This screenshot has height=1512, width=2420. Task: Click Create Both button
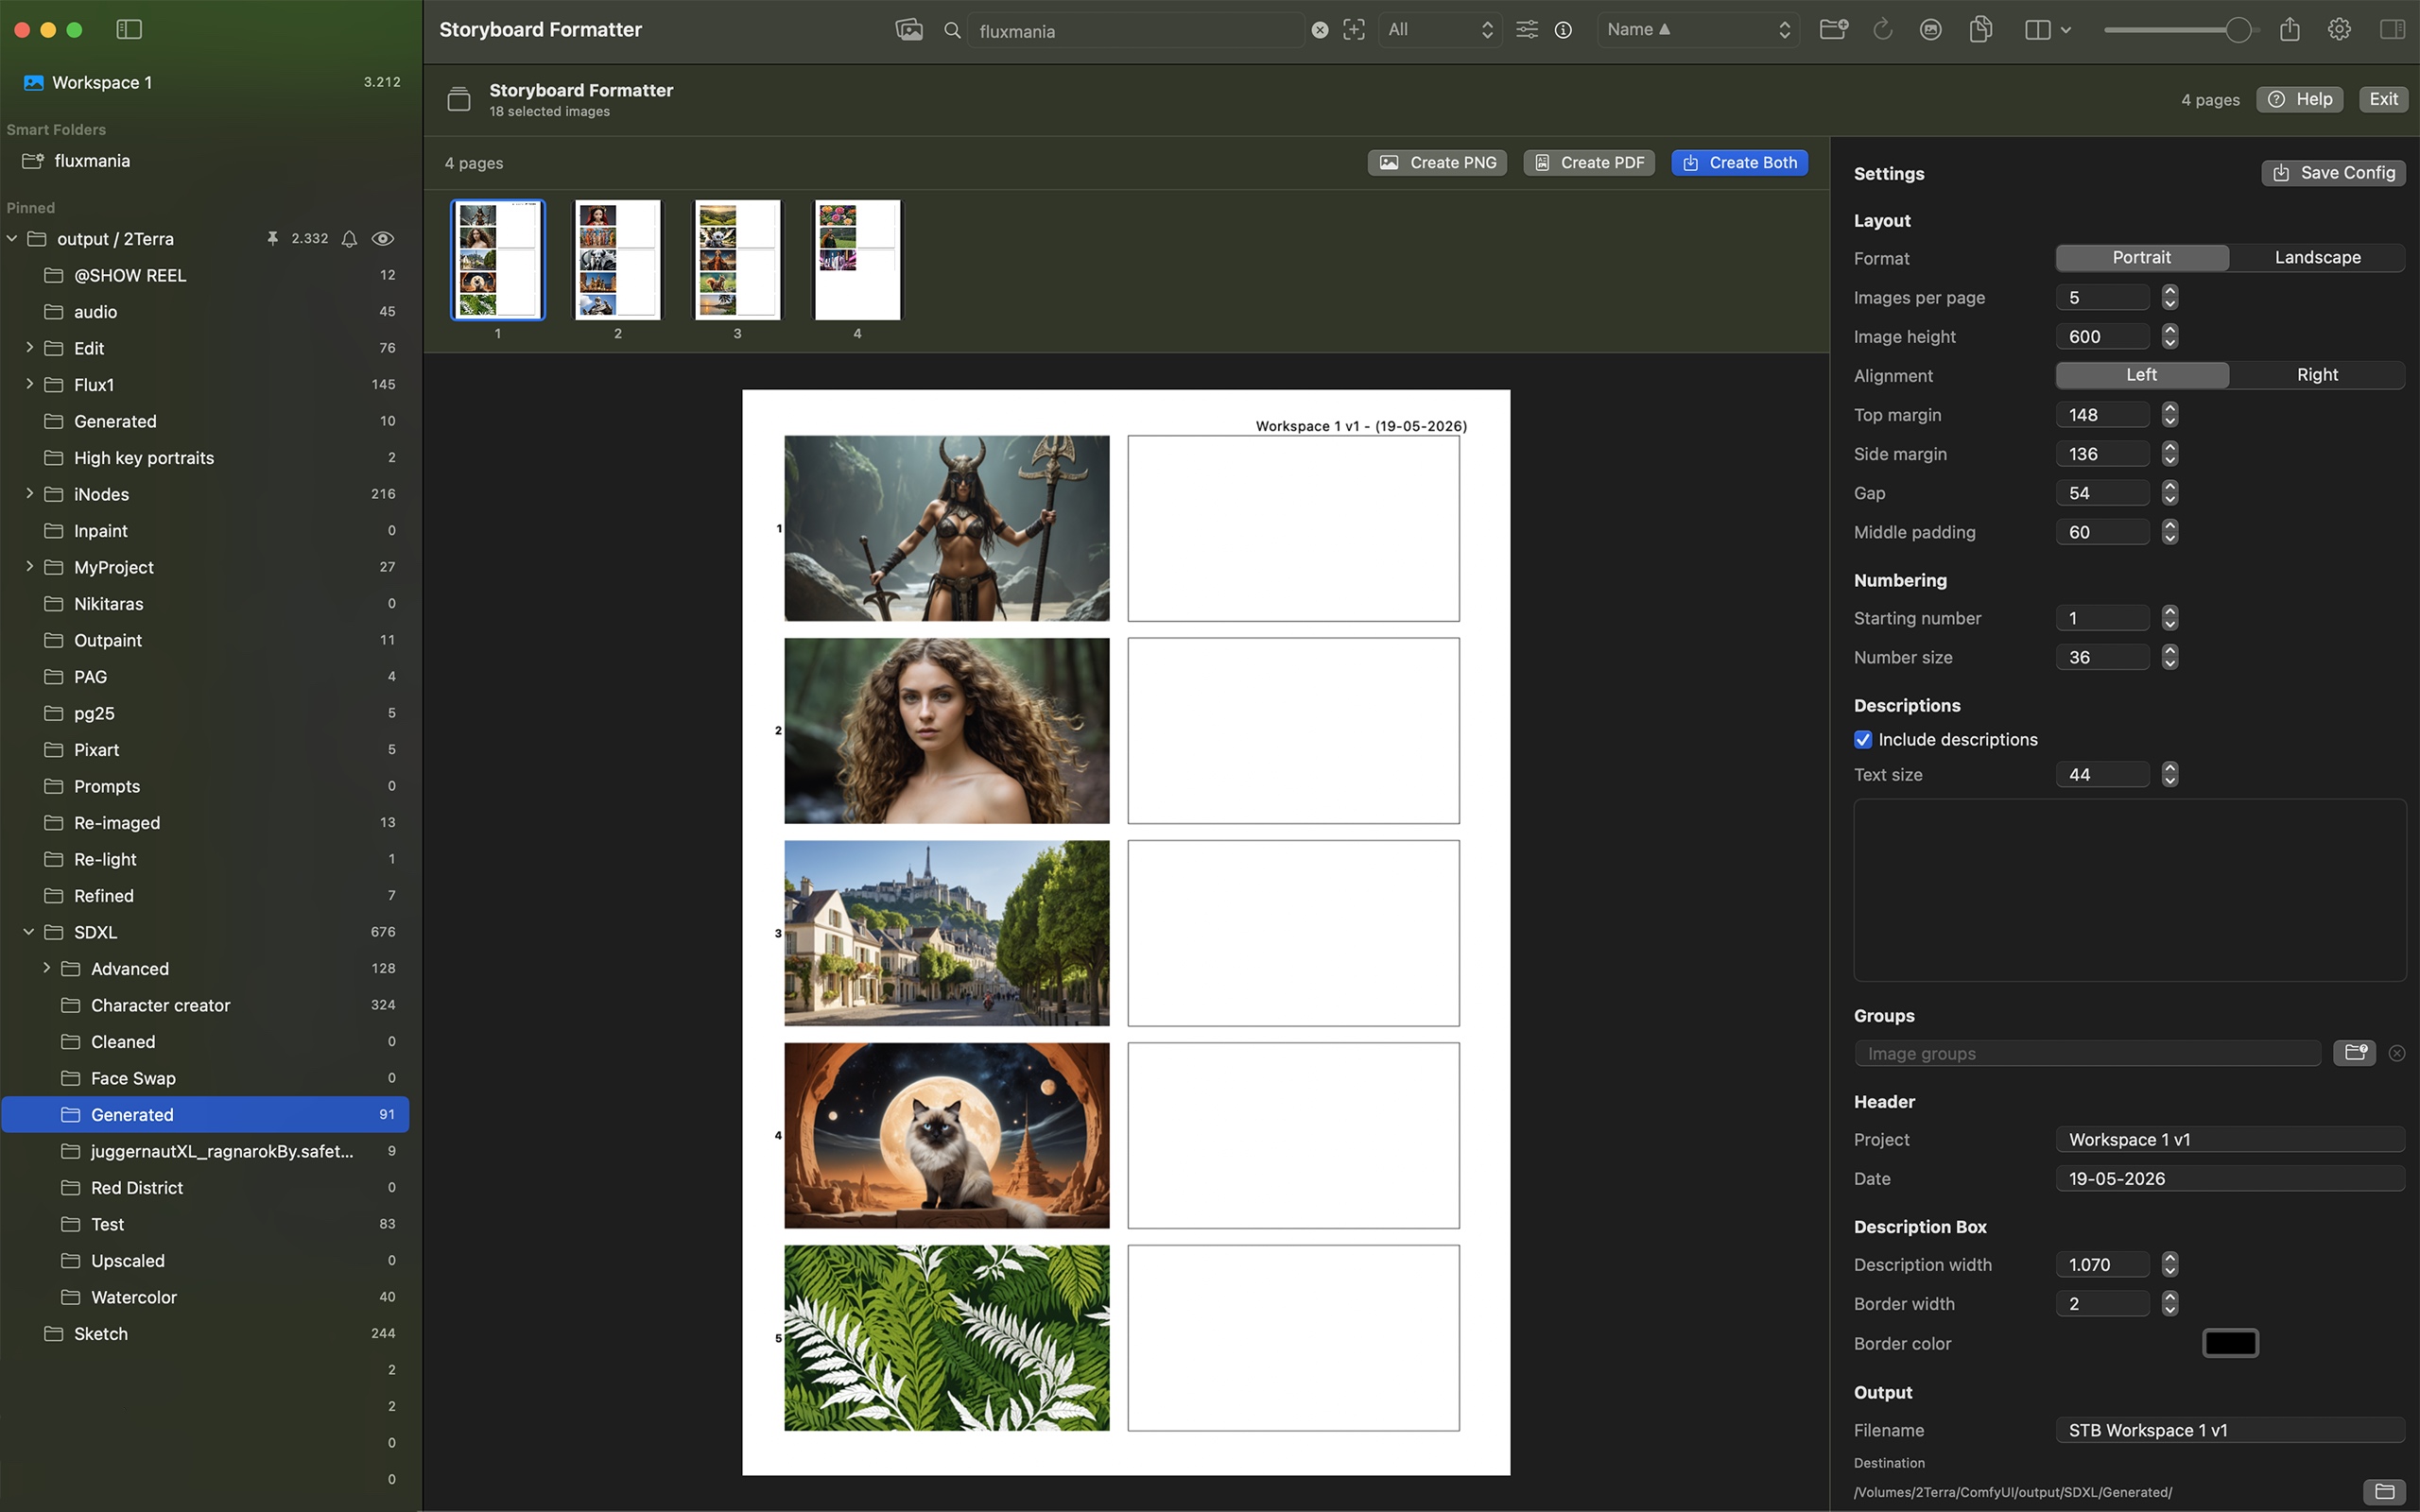click(1739, 163)
